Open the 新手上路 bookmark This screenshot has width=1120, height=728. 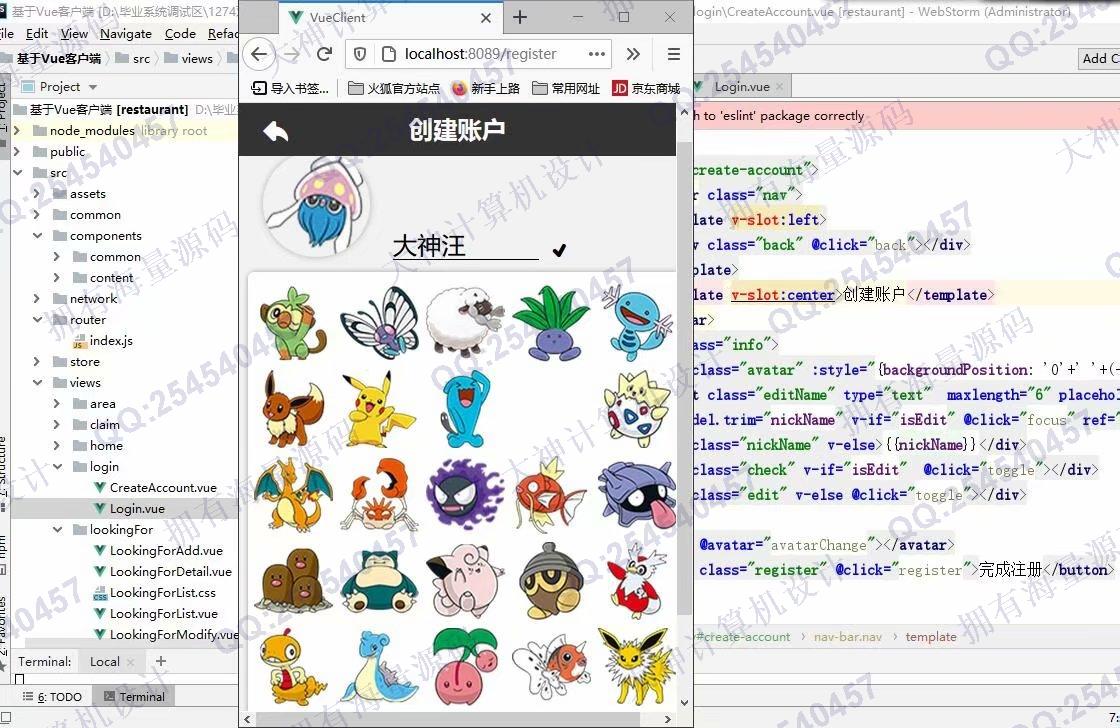pyautogui.click(x=486, y=89)
